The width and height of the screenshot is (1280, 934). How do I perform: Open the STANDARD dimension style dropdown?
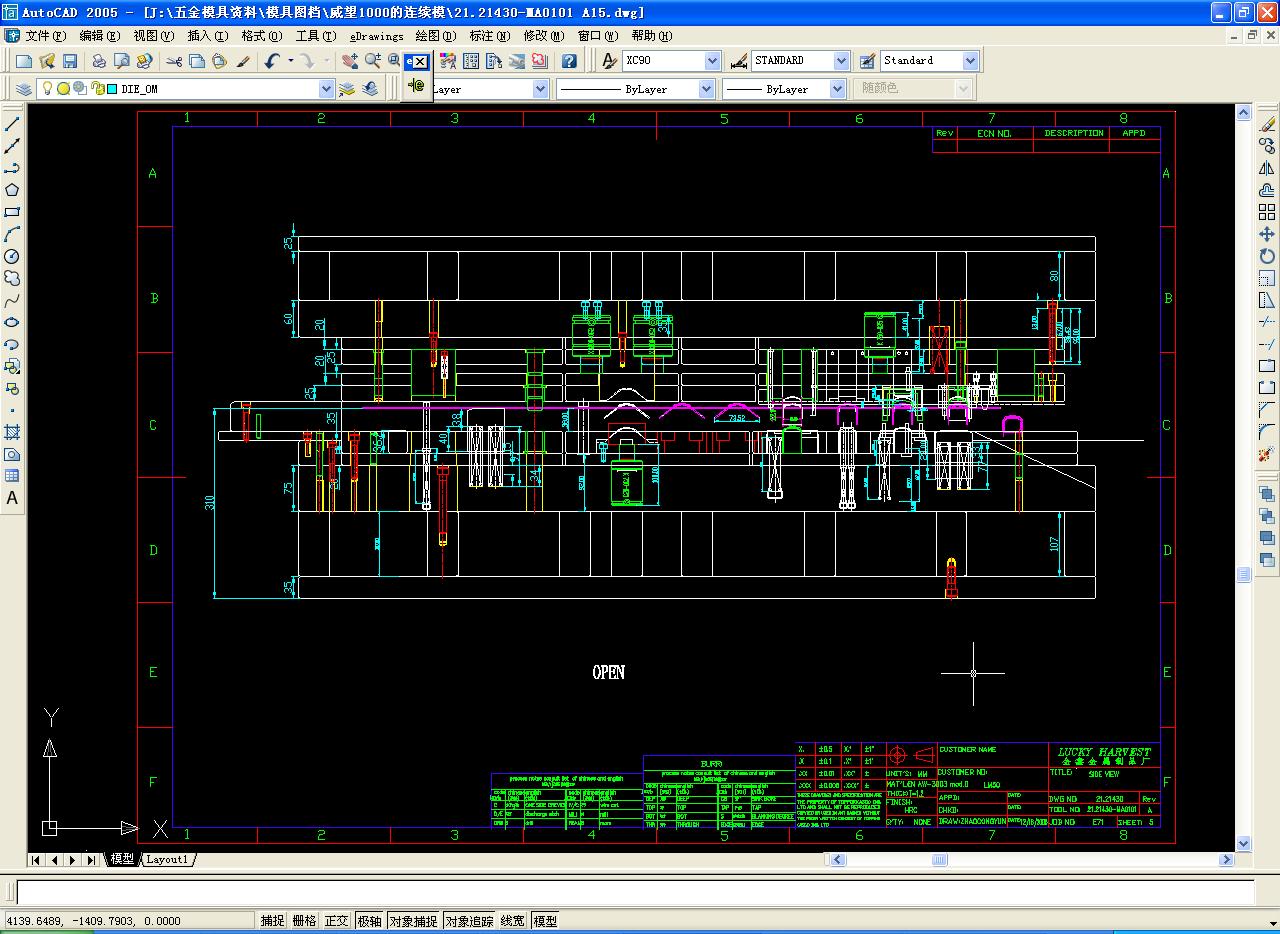(841, 61)
